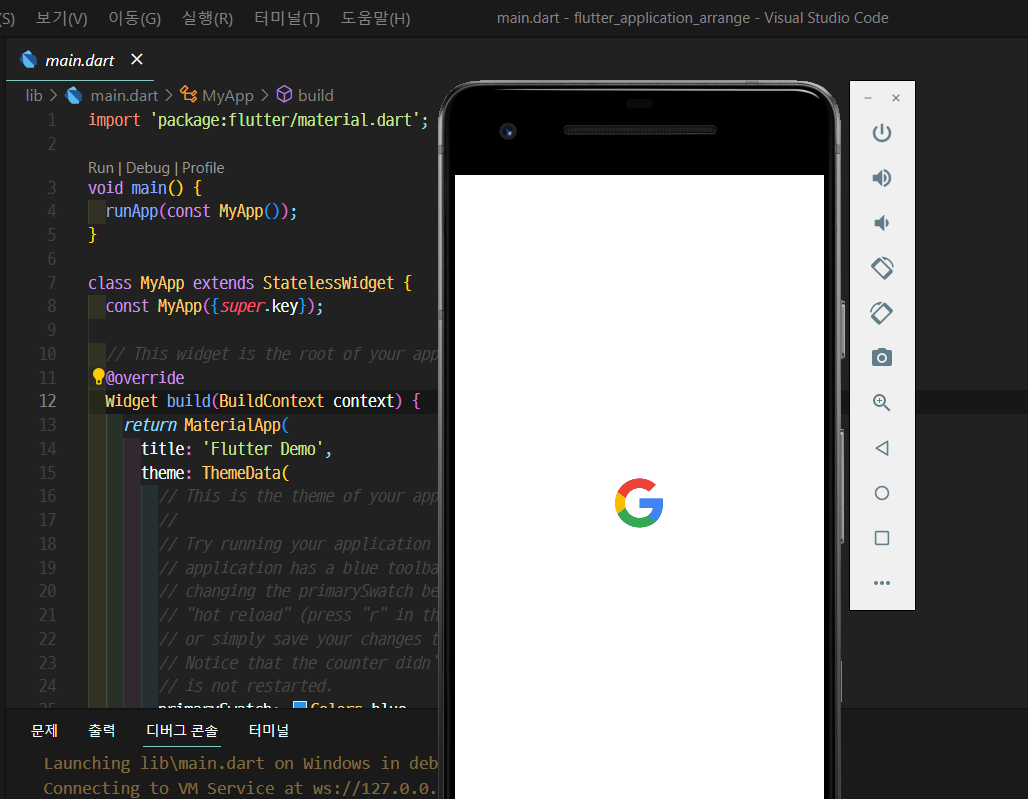Lower volume with emulator volume down icon

click(x=882, y=223)
